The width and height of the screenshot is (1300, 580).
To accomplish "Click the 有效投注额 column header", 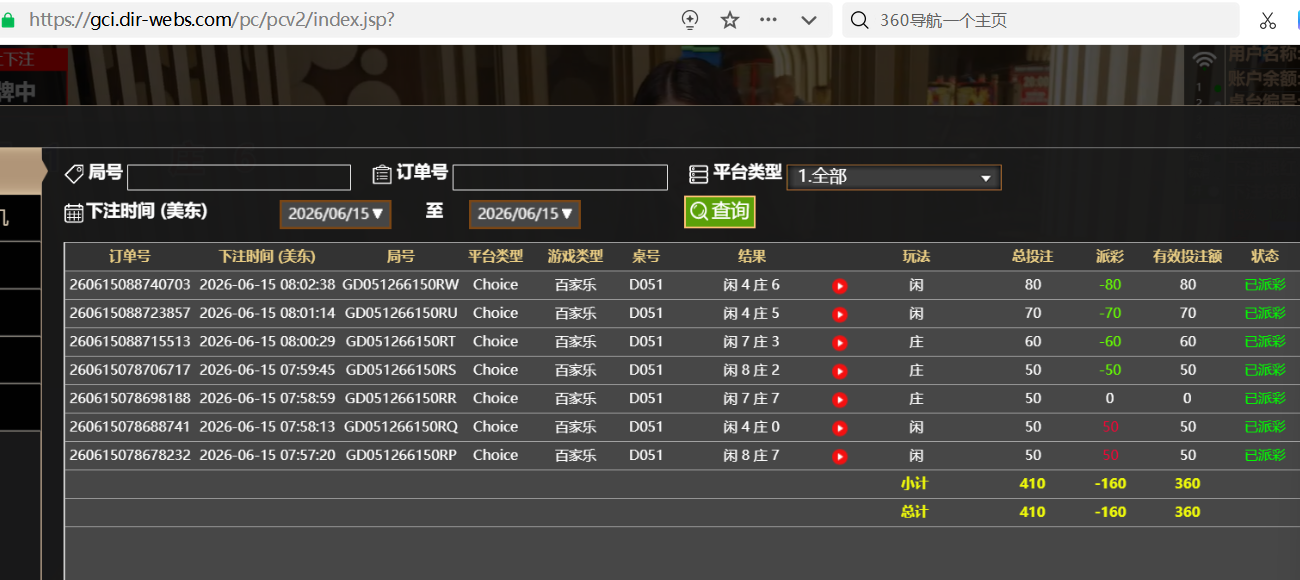I will coord(1187,256).
